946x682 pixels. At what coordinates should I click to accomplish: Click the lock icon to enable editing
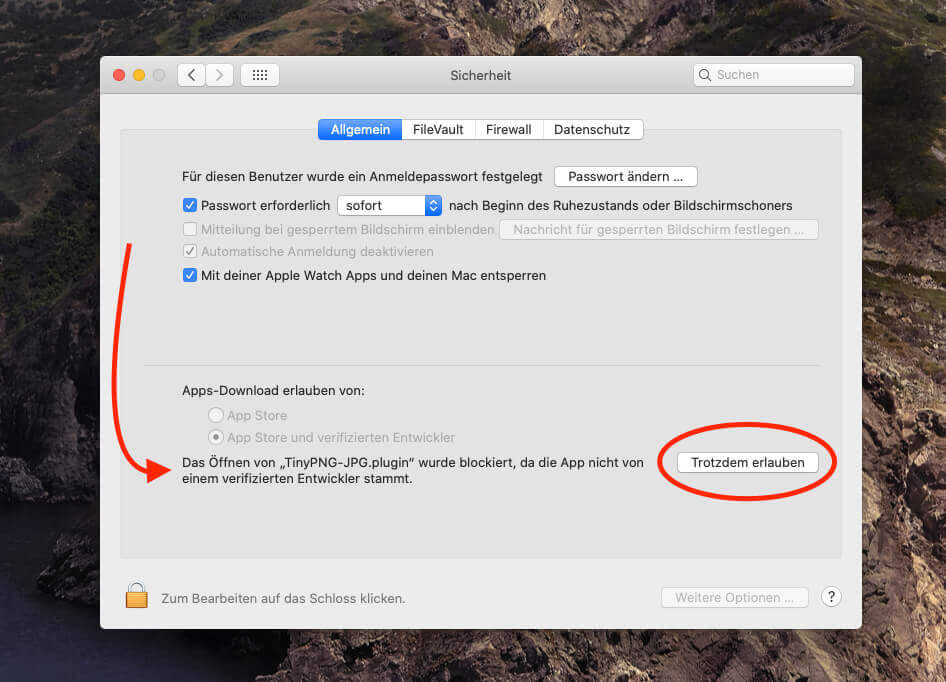136,594
